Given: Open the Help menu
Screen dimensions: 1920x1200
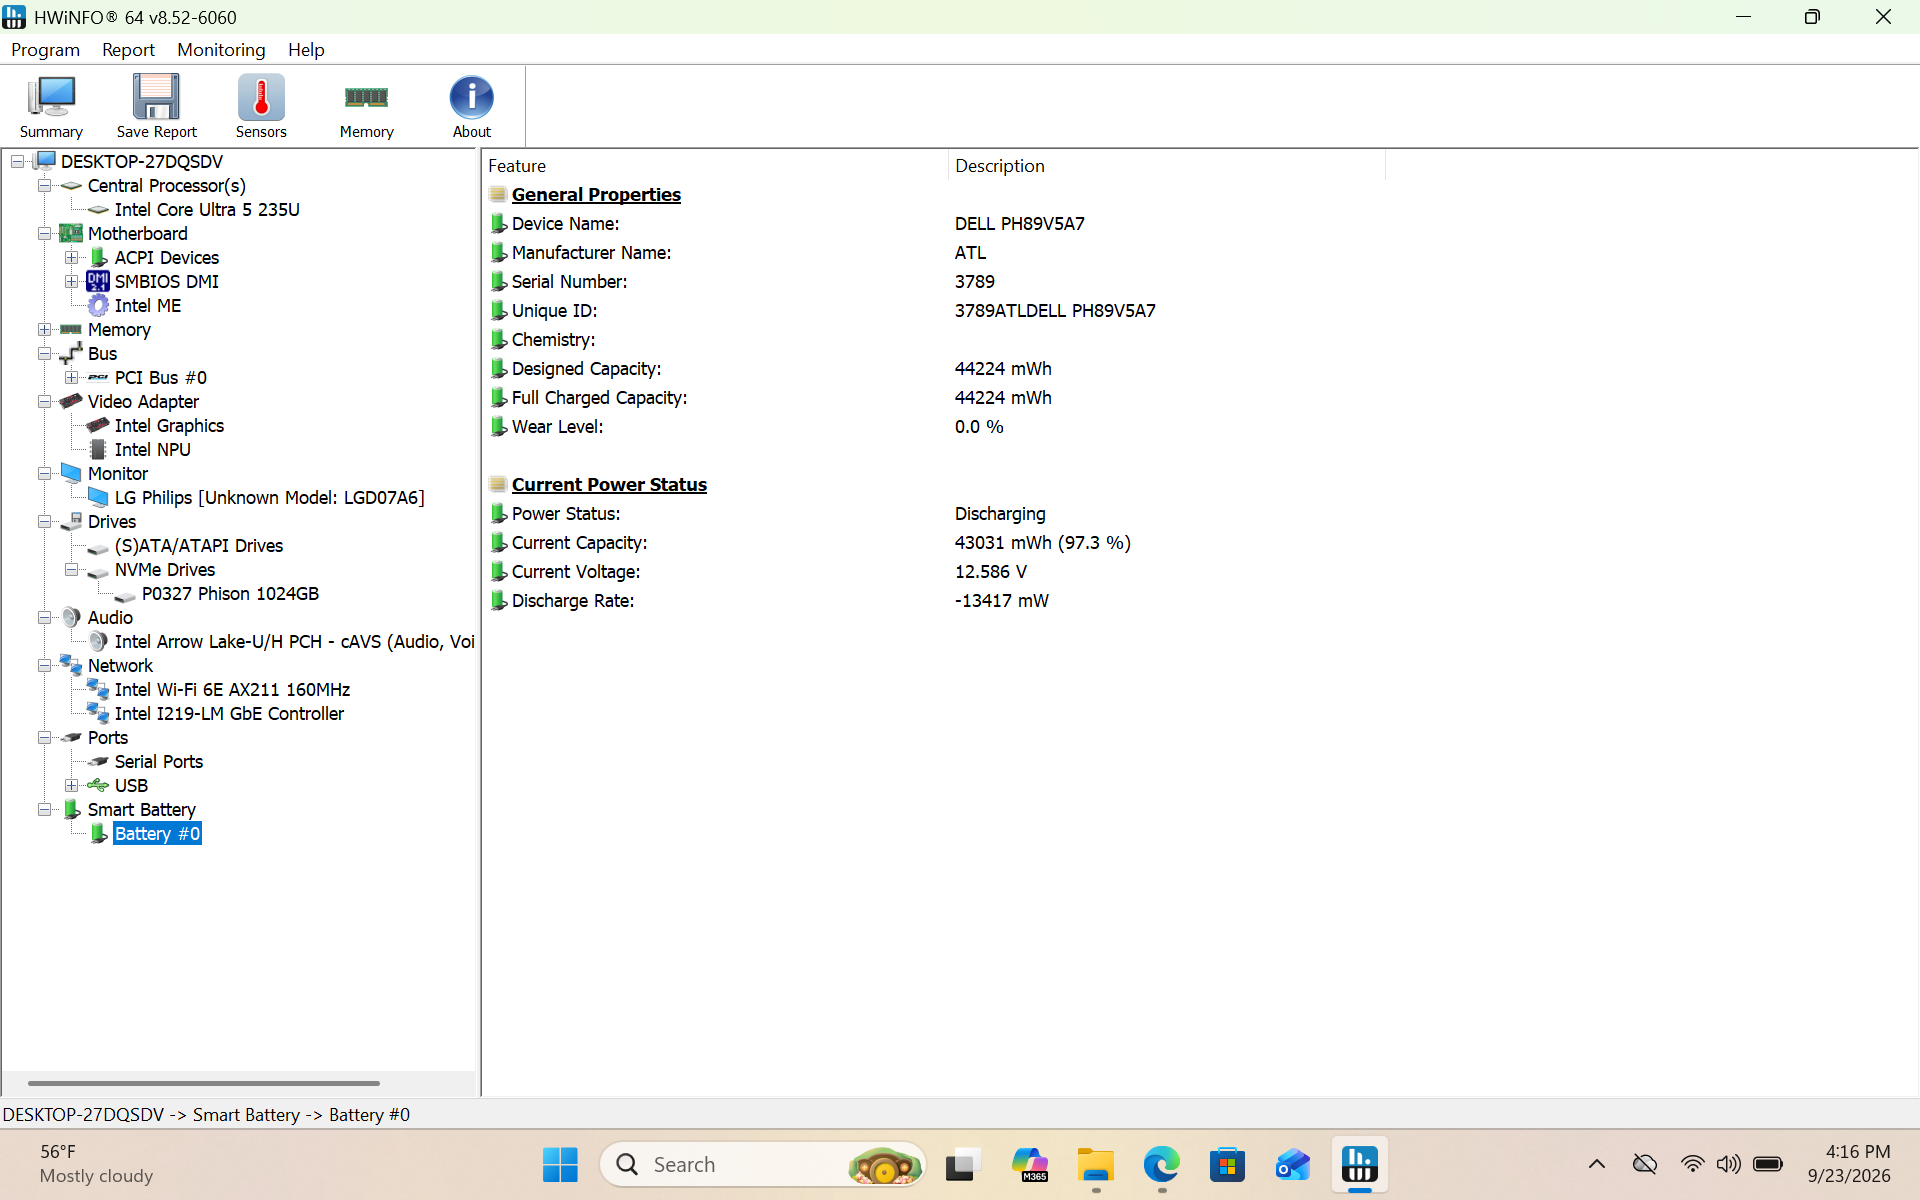Looking at the screenshot, I should (x=306, y=50).
